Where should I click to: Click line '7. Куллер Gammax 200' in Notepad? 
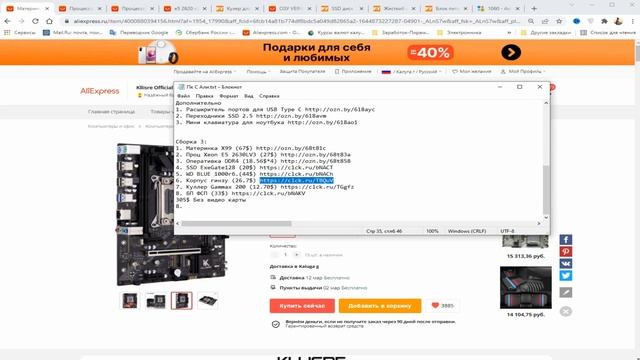click(x=265, y=187)
